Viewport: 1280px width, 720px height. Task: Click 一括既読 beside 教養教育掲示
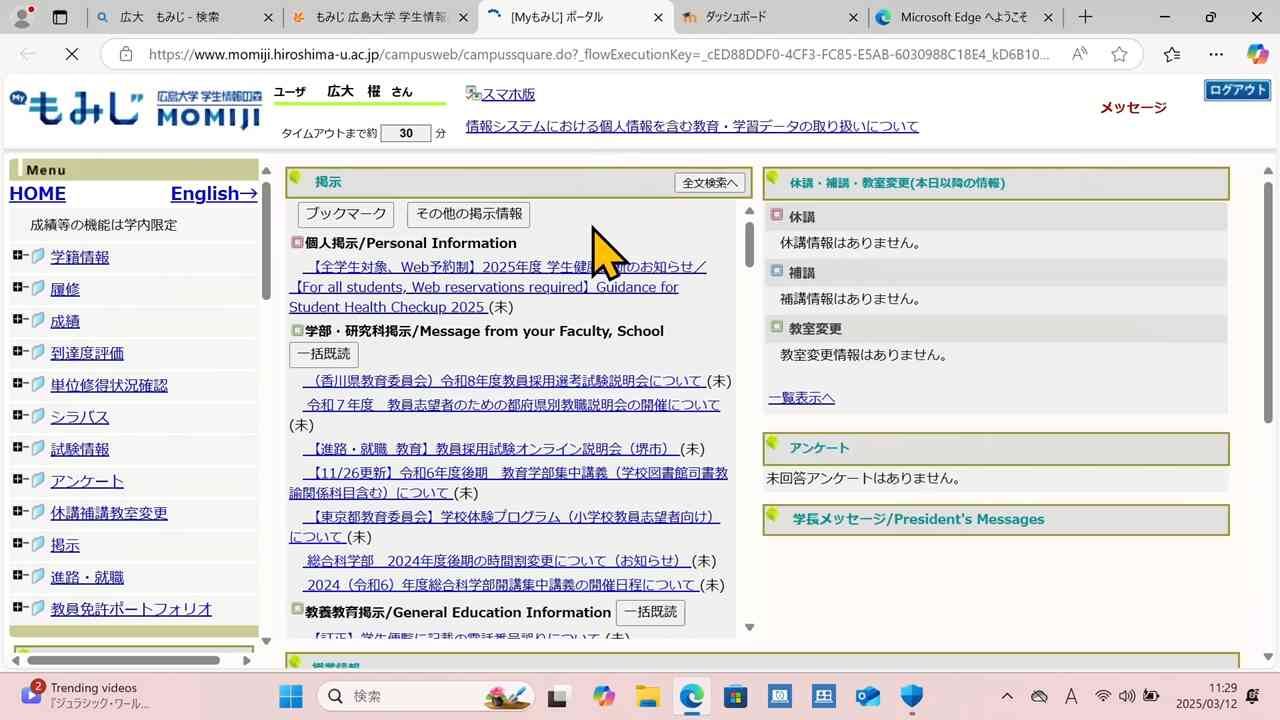pos(650,612)
